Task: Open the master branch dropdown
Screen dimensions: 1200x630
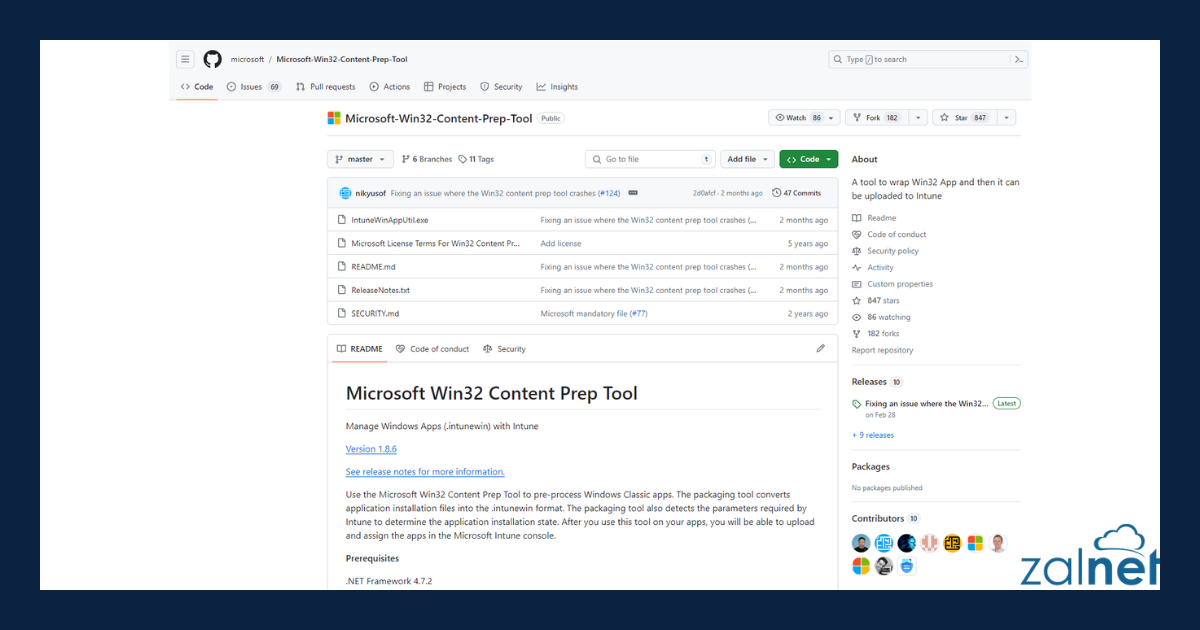Action: pos(360,159)
